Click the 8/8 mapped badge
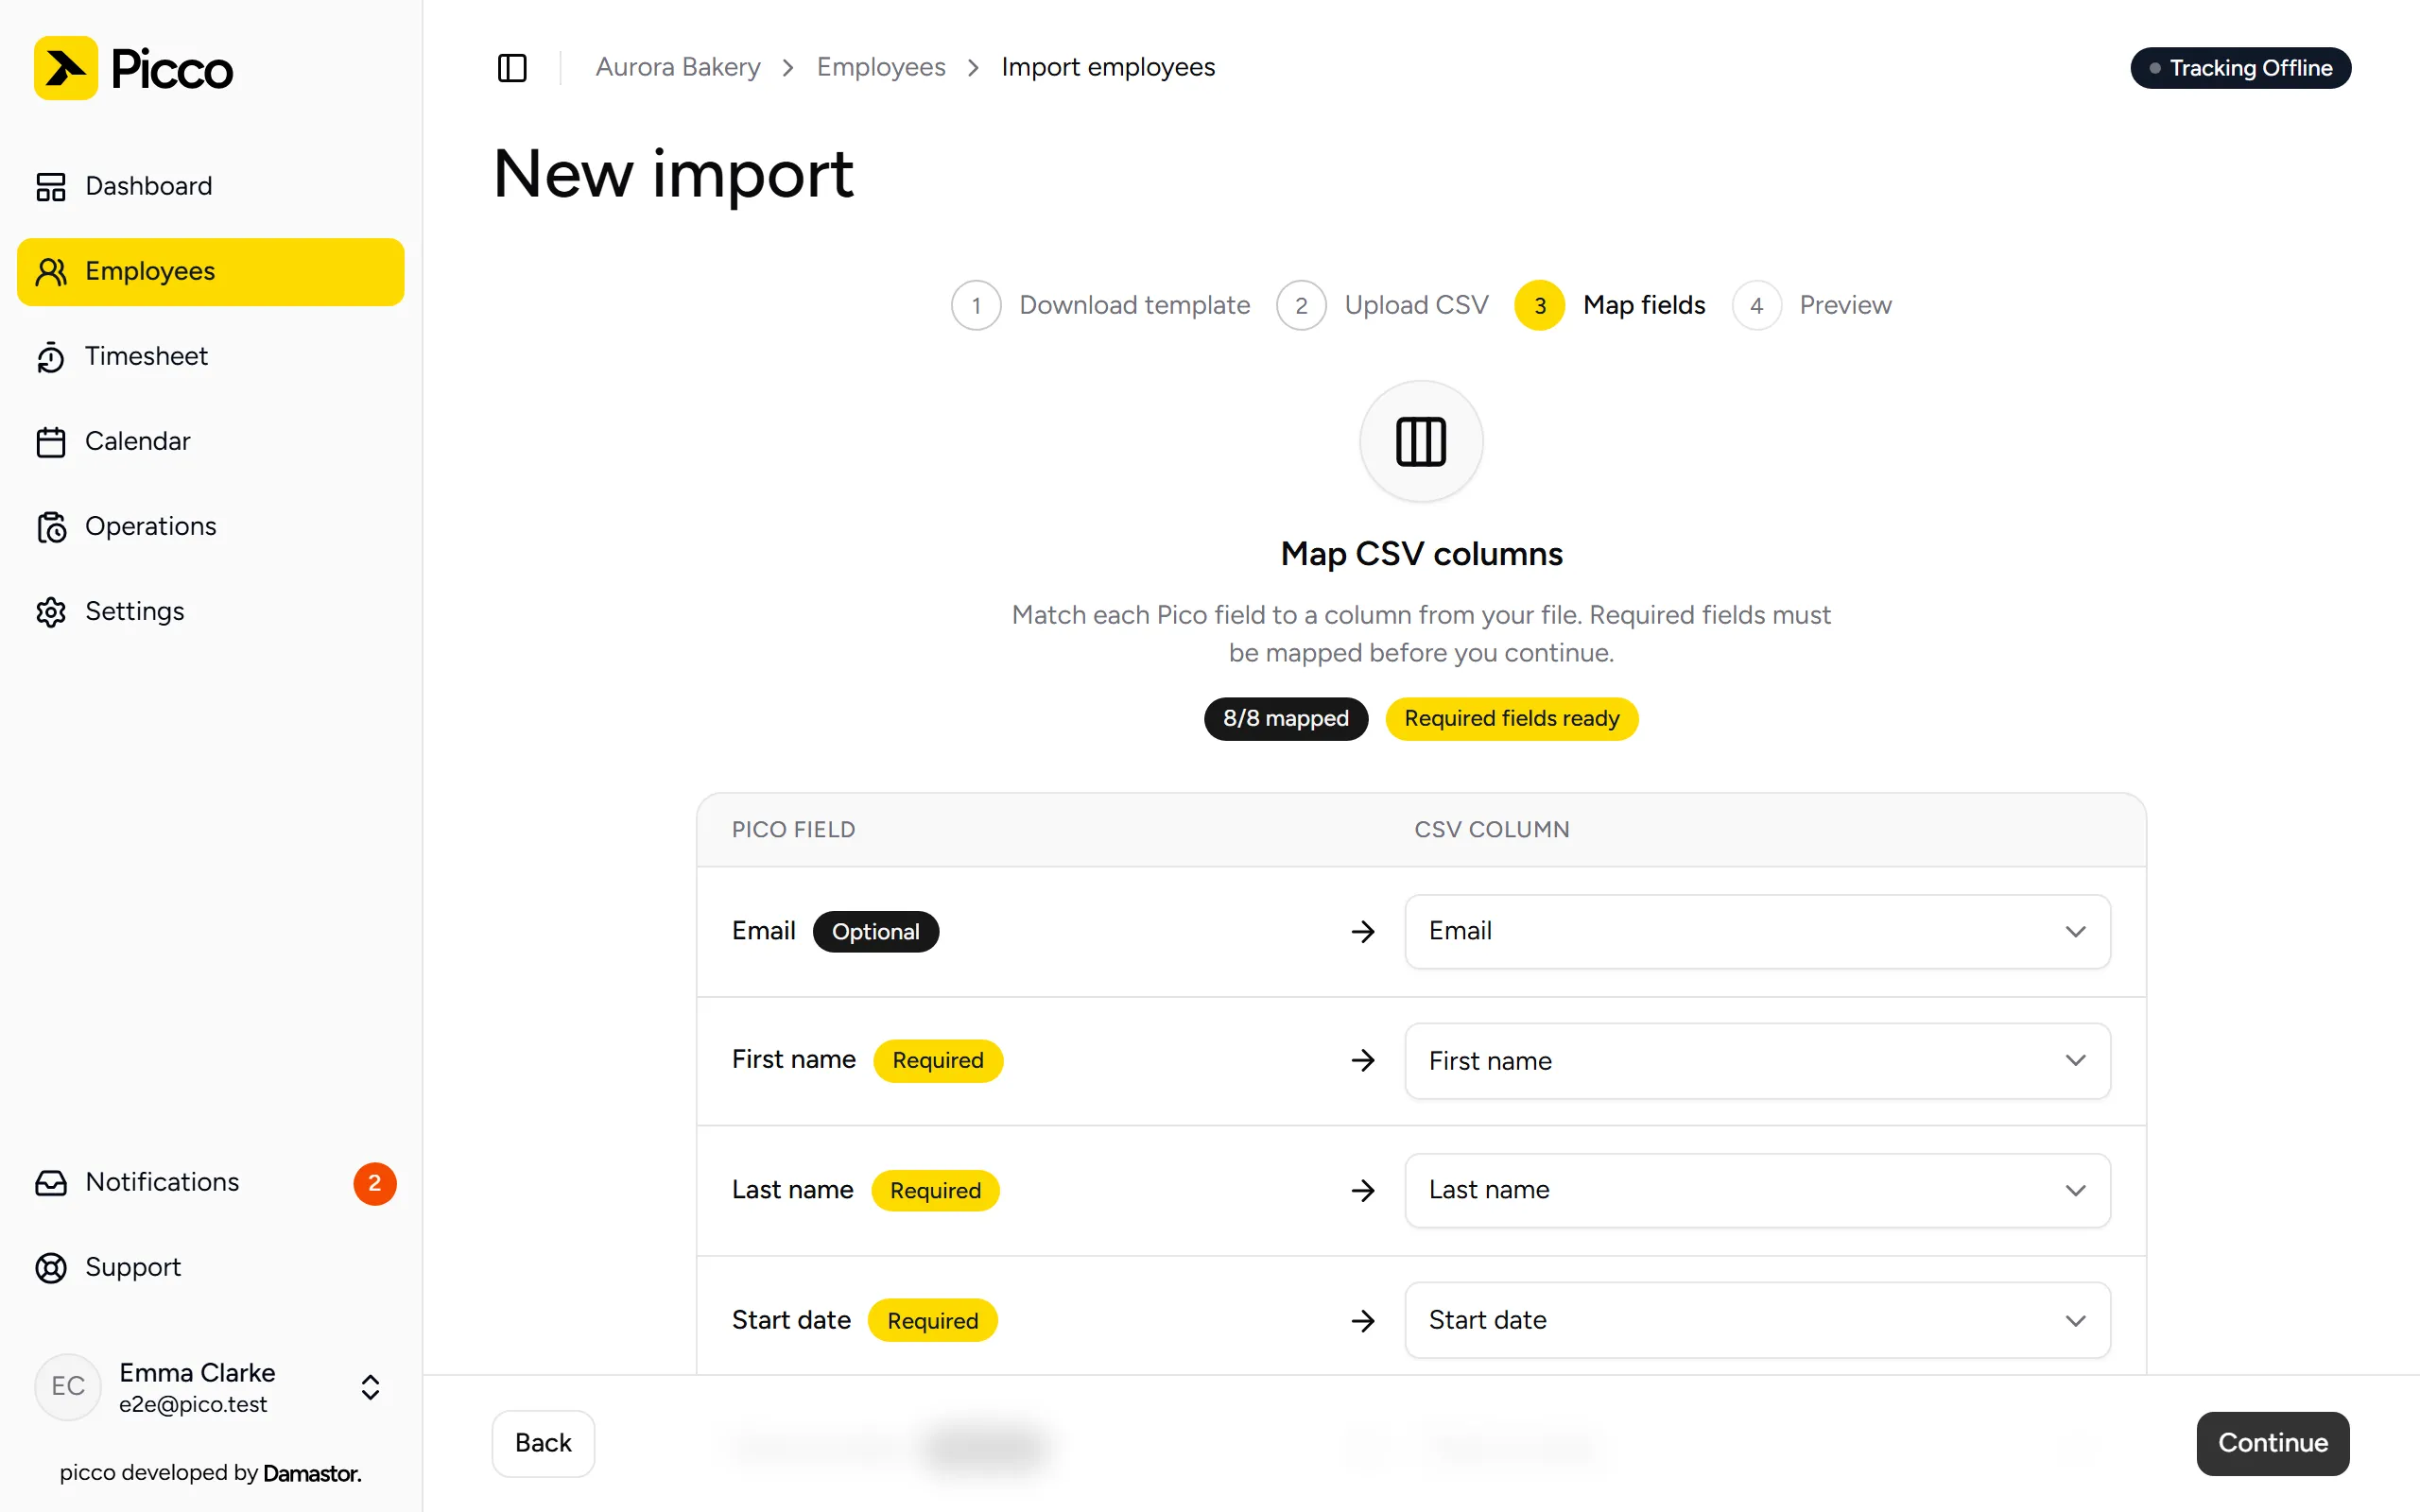 [1285, 719]
